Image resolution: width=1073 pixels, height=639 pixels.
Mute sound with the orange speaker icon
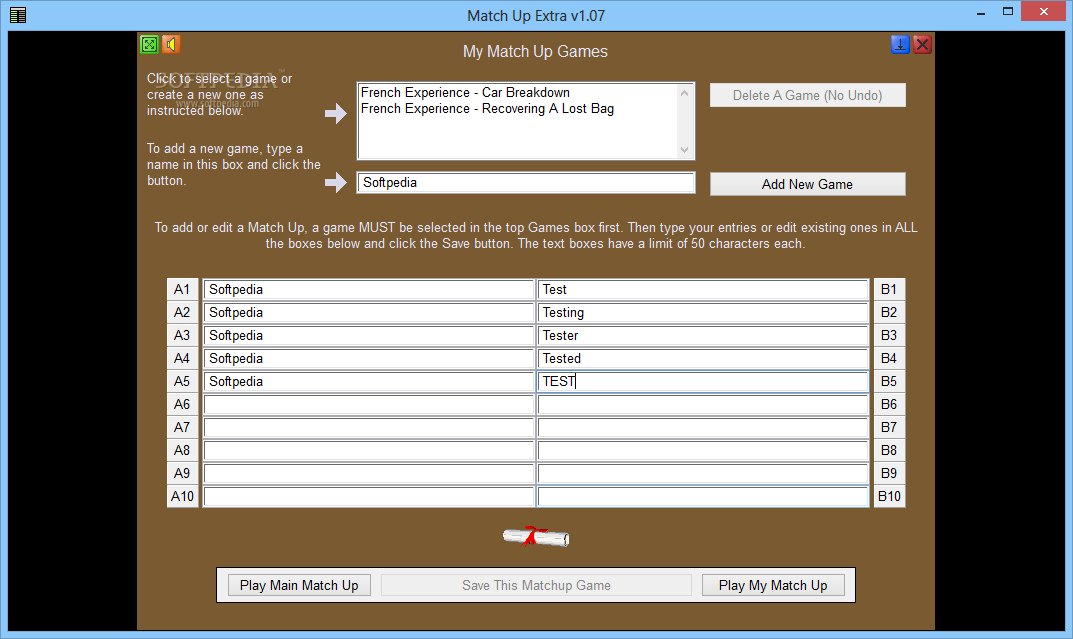[x=170, y=44]
